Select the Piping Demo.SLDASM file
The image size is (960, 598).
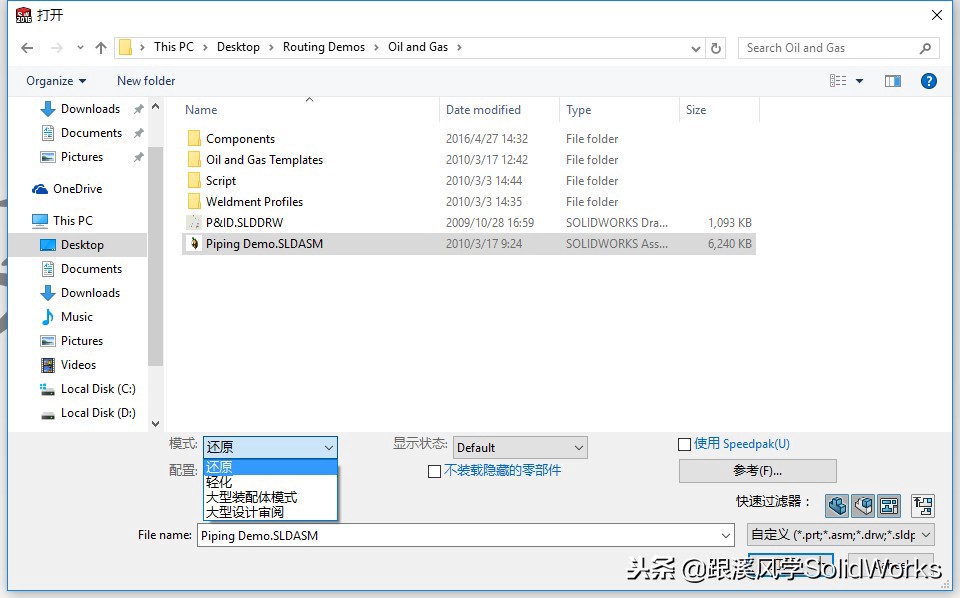262,243
